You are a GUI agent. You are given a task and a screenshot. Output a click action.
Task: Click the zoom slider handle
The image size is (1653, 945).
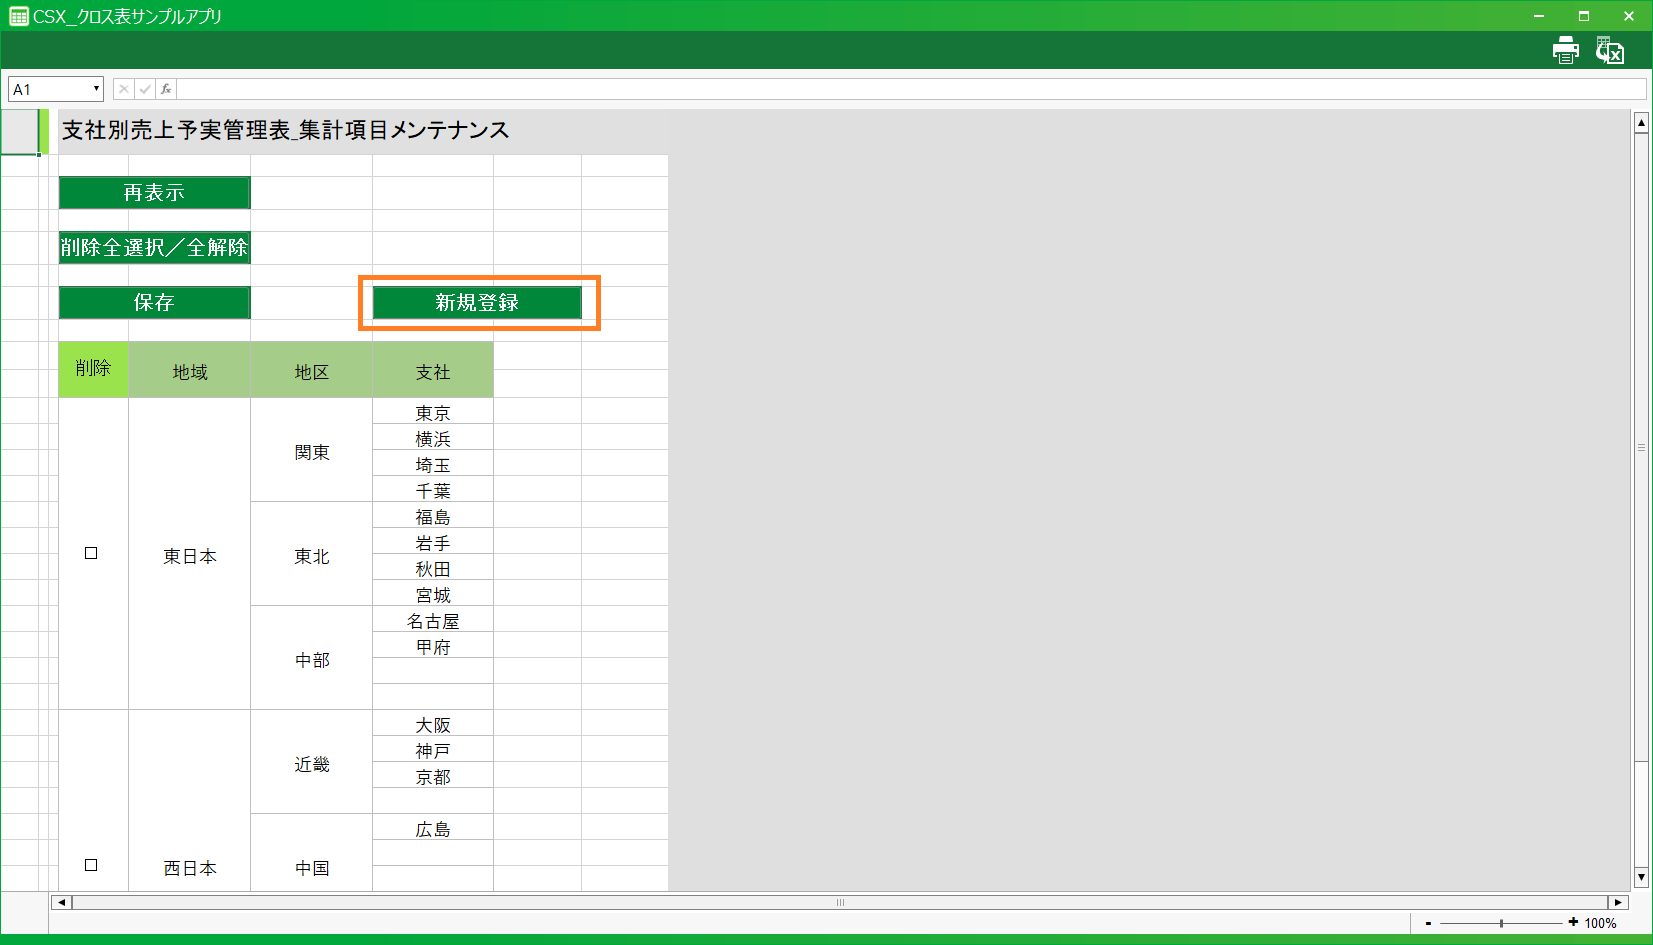tap(1501, 923)
